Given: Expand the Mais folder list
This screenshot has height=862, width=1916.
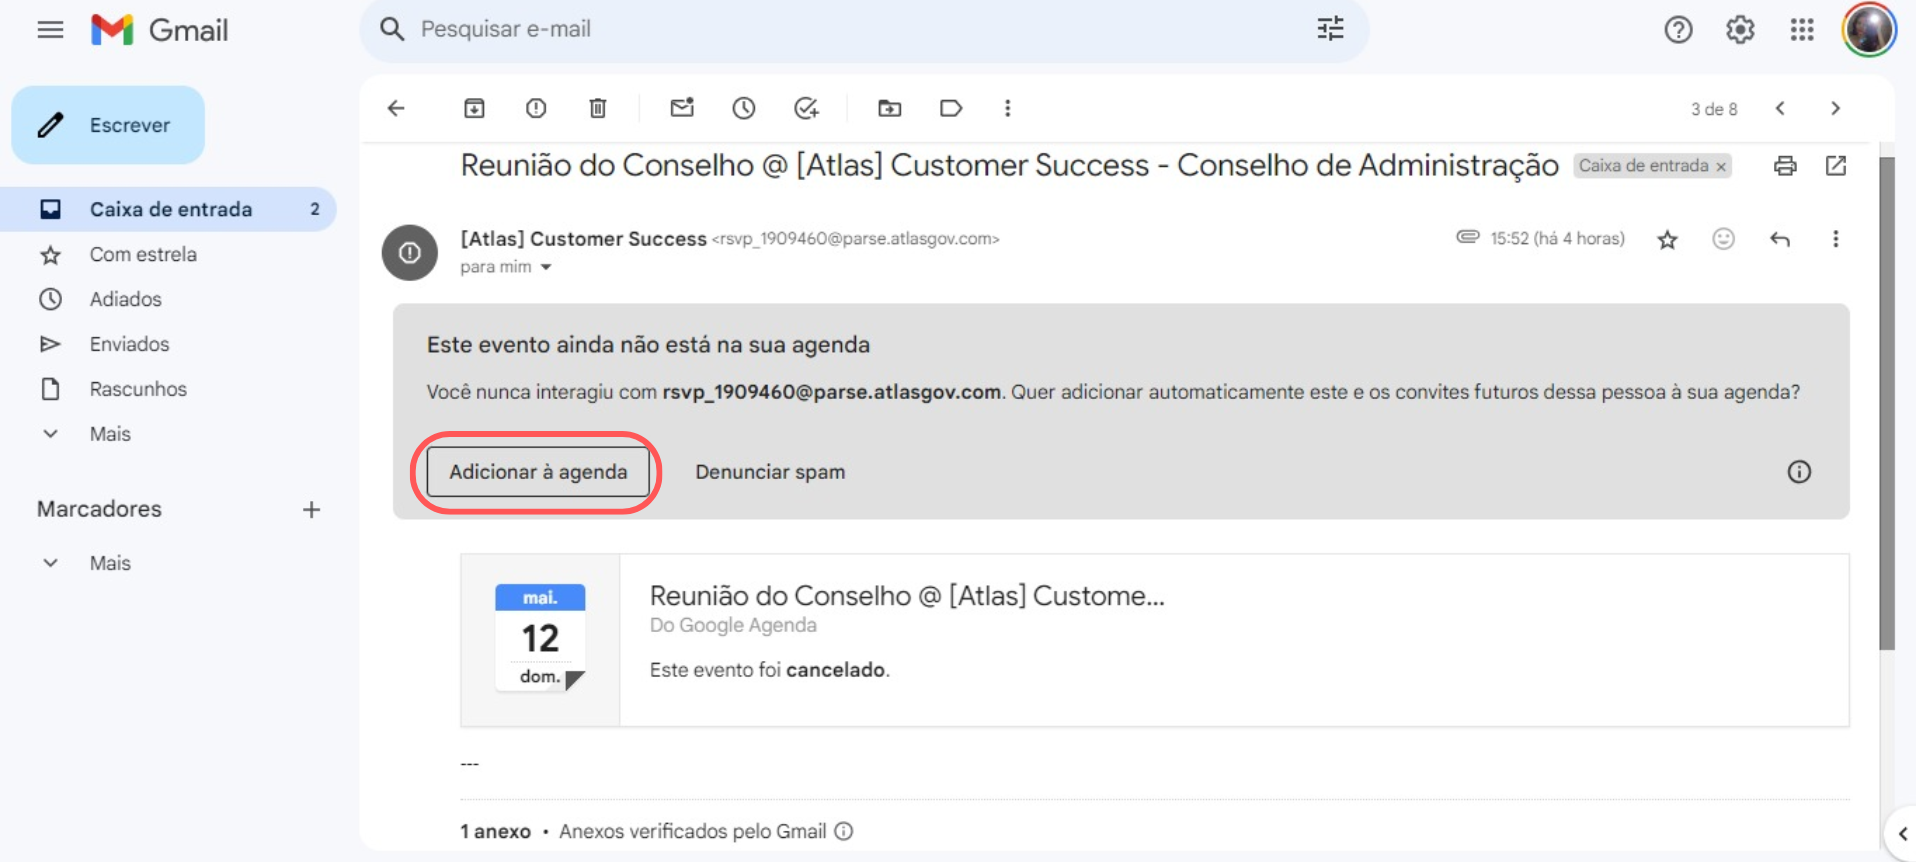Looking at the screenshot, I should [x=110, y=434].
